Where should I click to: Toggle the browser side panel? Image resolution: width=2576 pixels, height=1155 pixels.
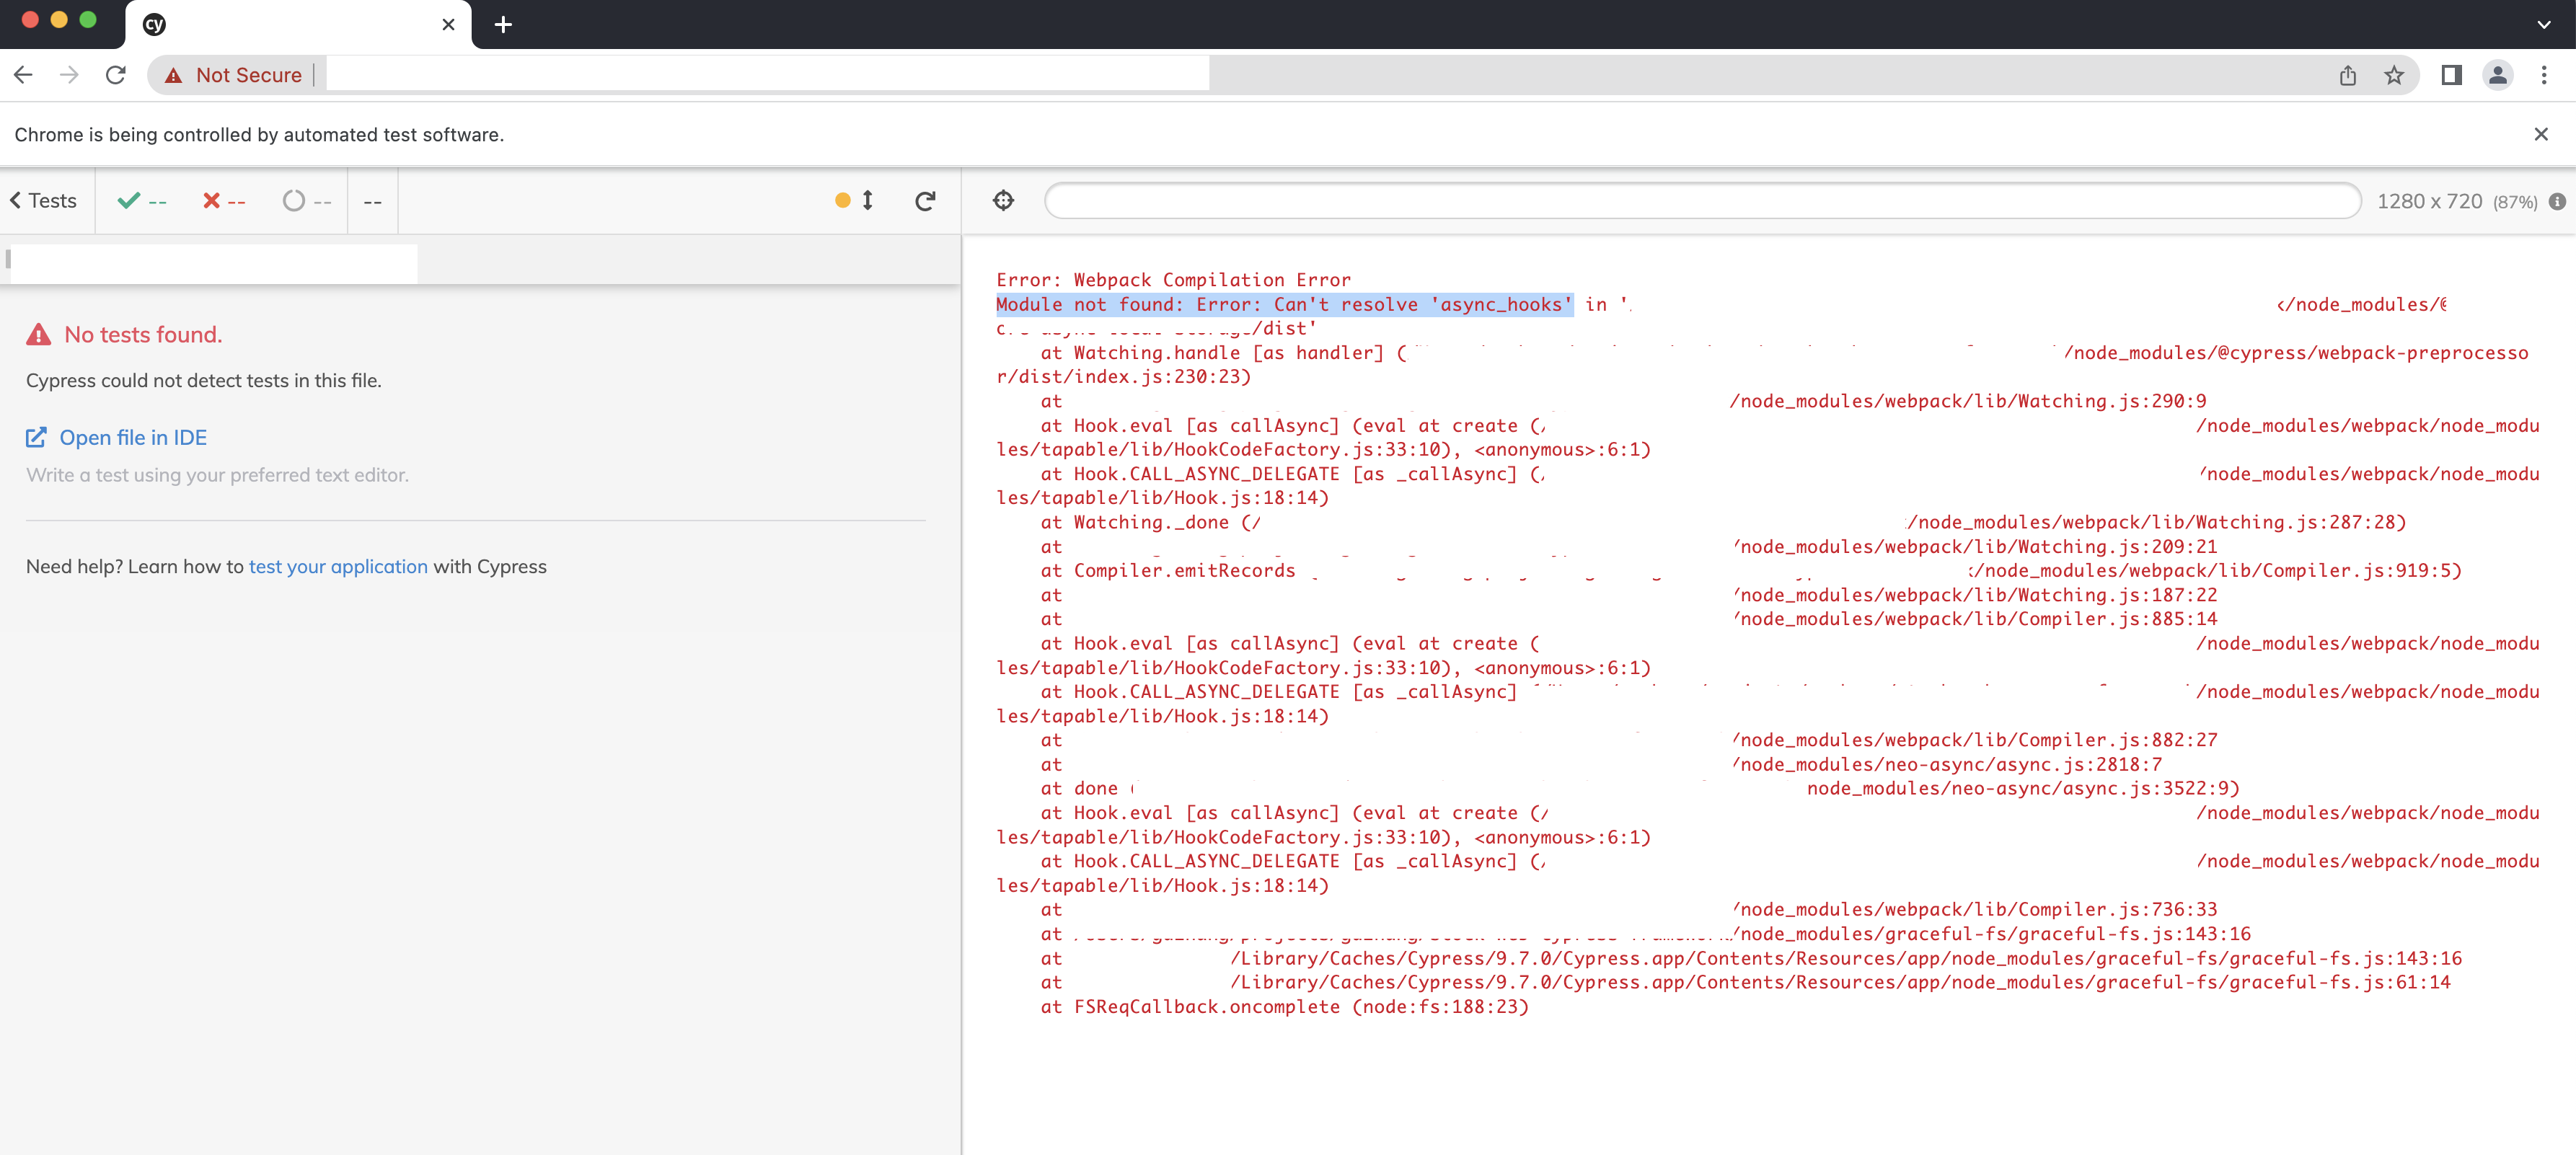click(2451, 75)
